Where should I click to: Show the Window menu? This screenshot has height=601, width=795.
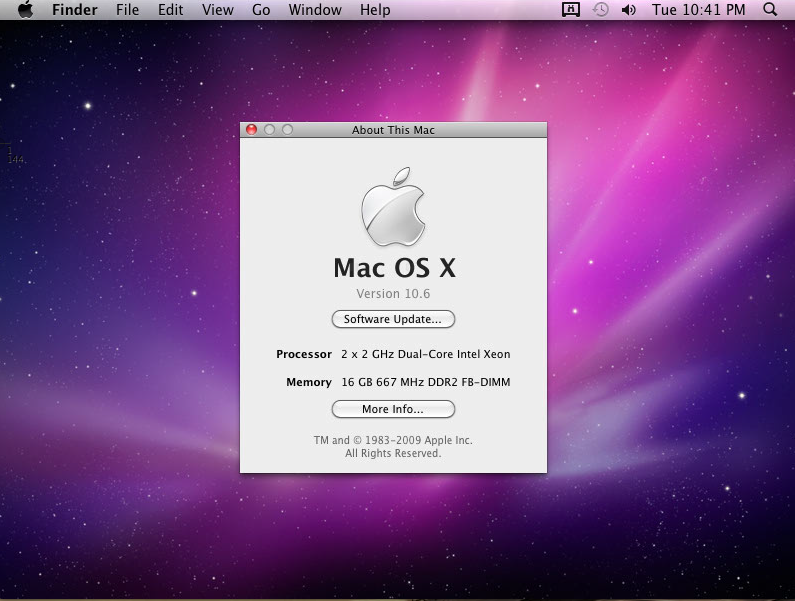[314, 10]
